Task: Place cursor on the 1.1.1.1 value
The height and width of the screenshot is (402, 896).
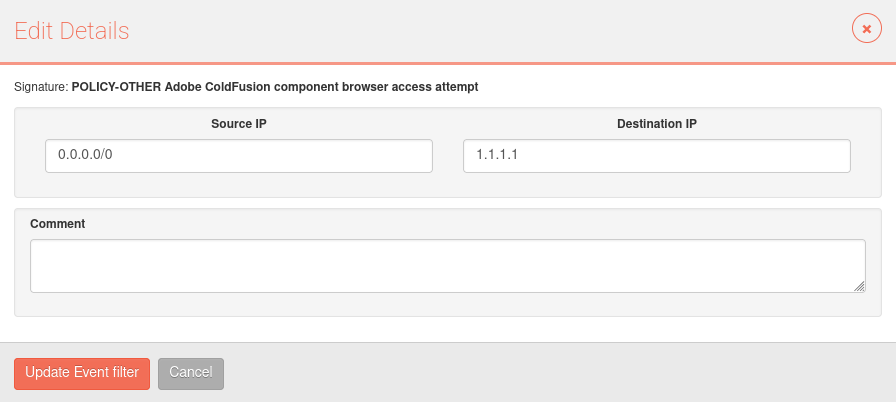Action: tap(497, 155)
